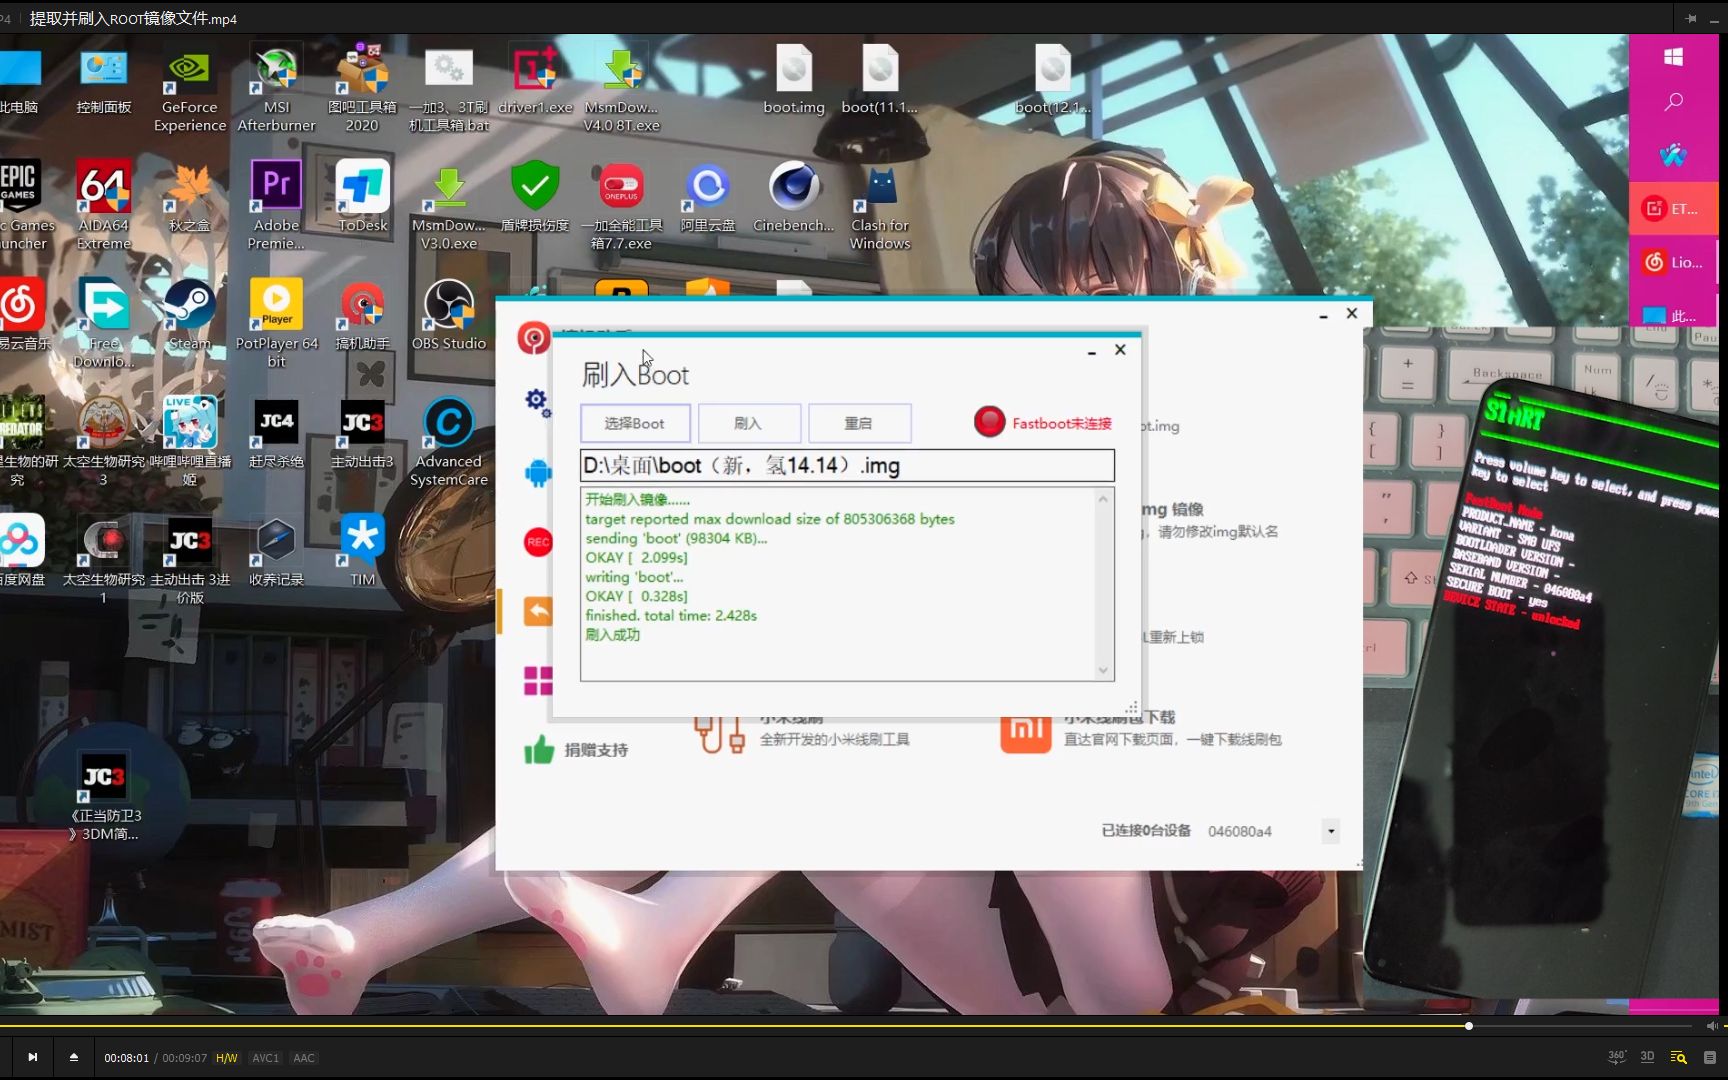Click the 刷入成功 log line
This screenshot has width=1728, height=1080.
612,635
